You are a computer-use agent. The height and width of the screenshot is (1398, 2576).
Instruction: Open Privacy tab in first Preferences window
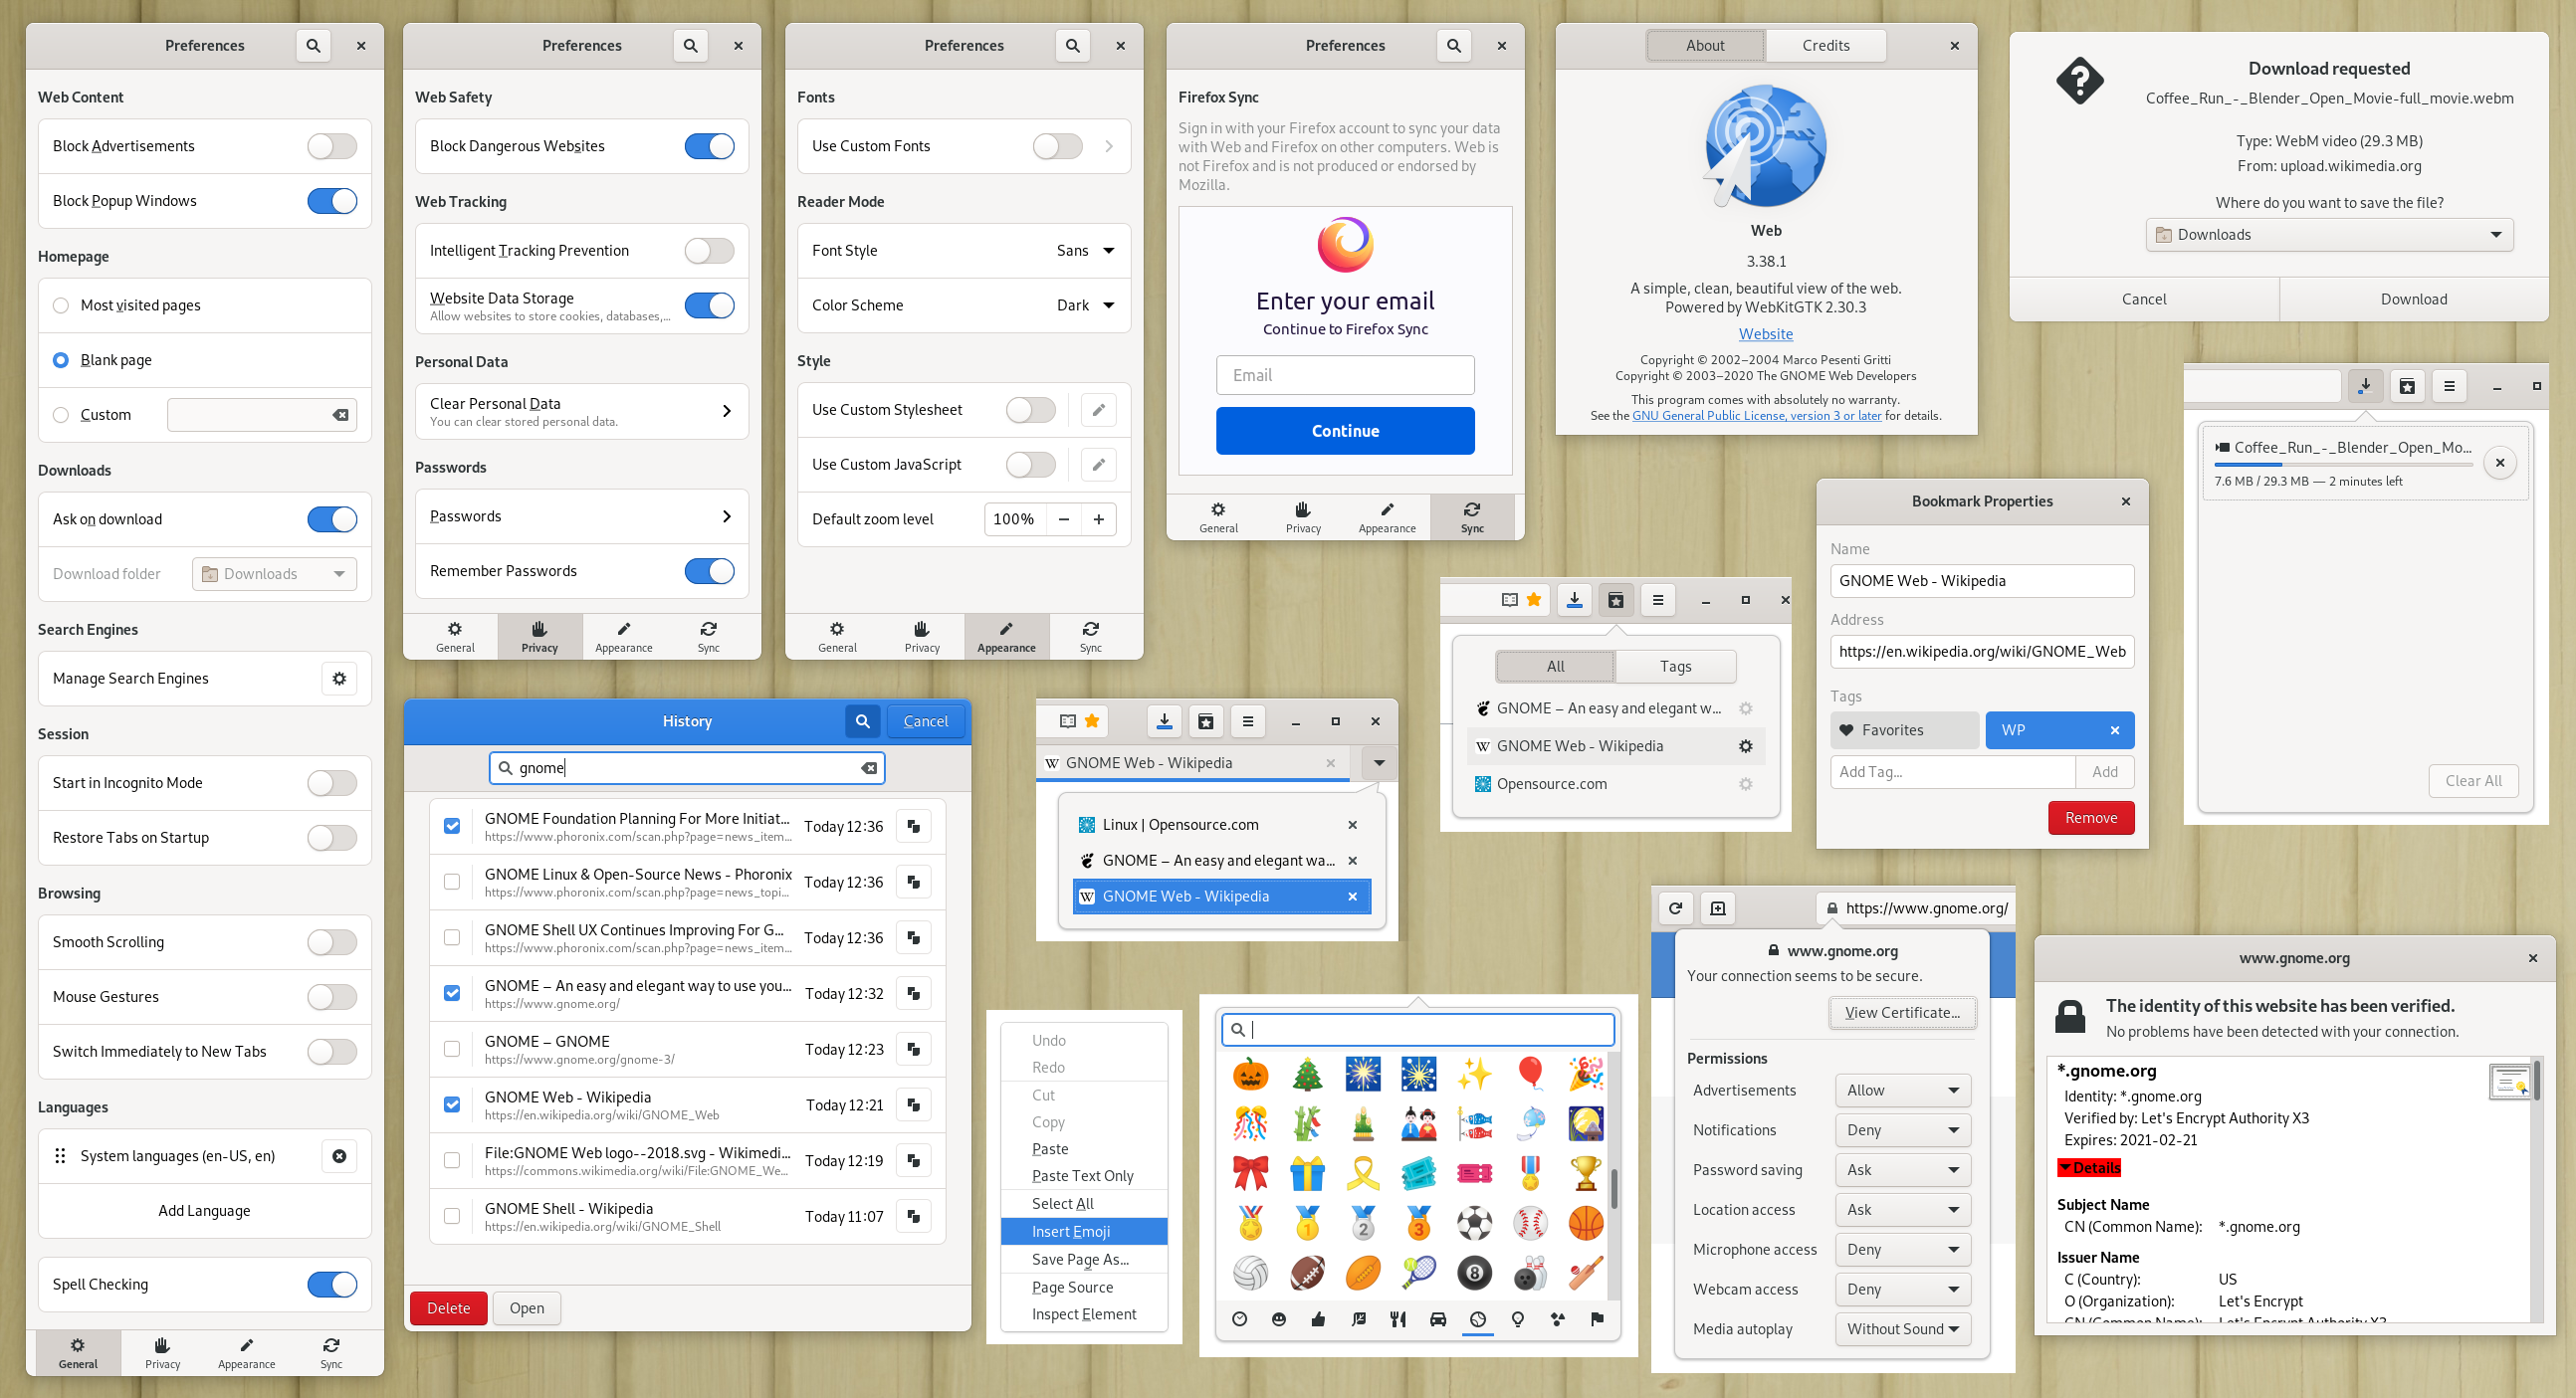[x=162, y=1352]
